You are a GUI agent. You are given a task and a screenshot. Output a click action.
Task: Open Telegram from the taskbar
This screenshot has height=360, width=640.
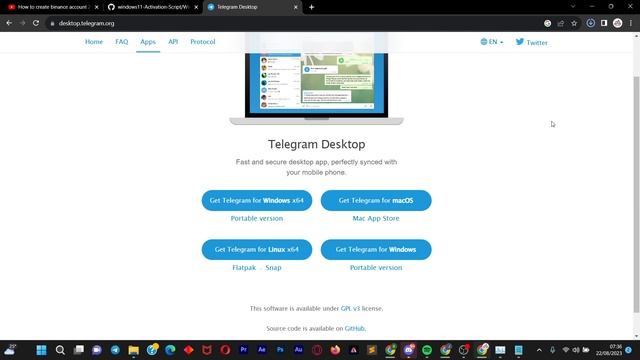click(x=115, y=350)
